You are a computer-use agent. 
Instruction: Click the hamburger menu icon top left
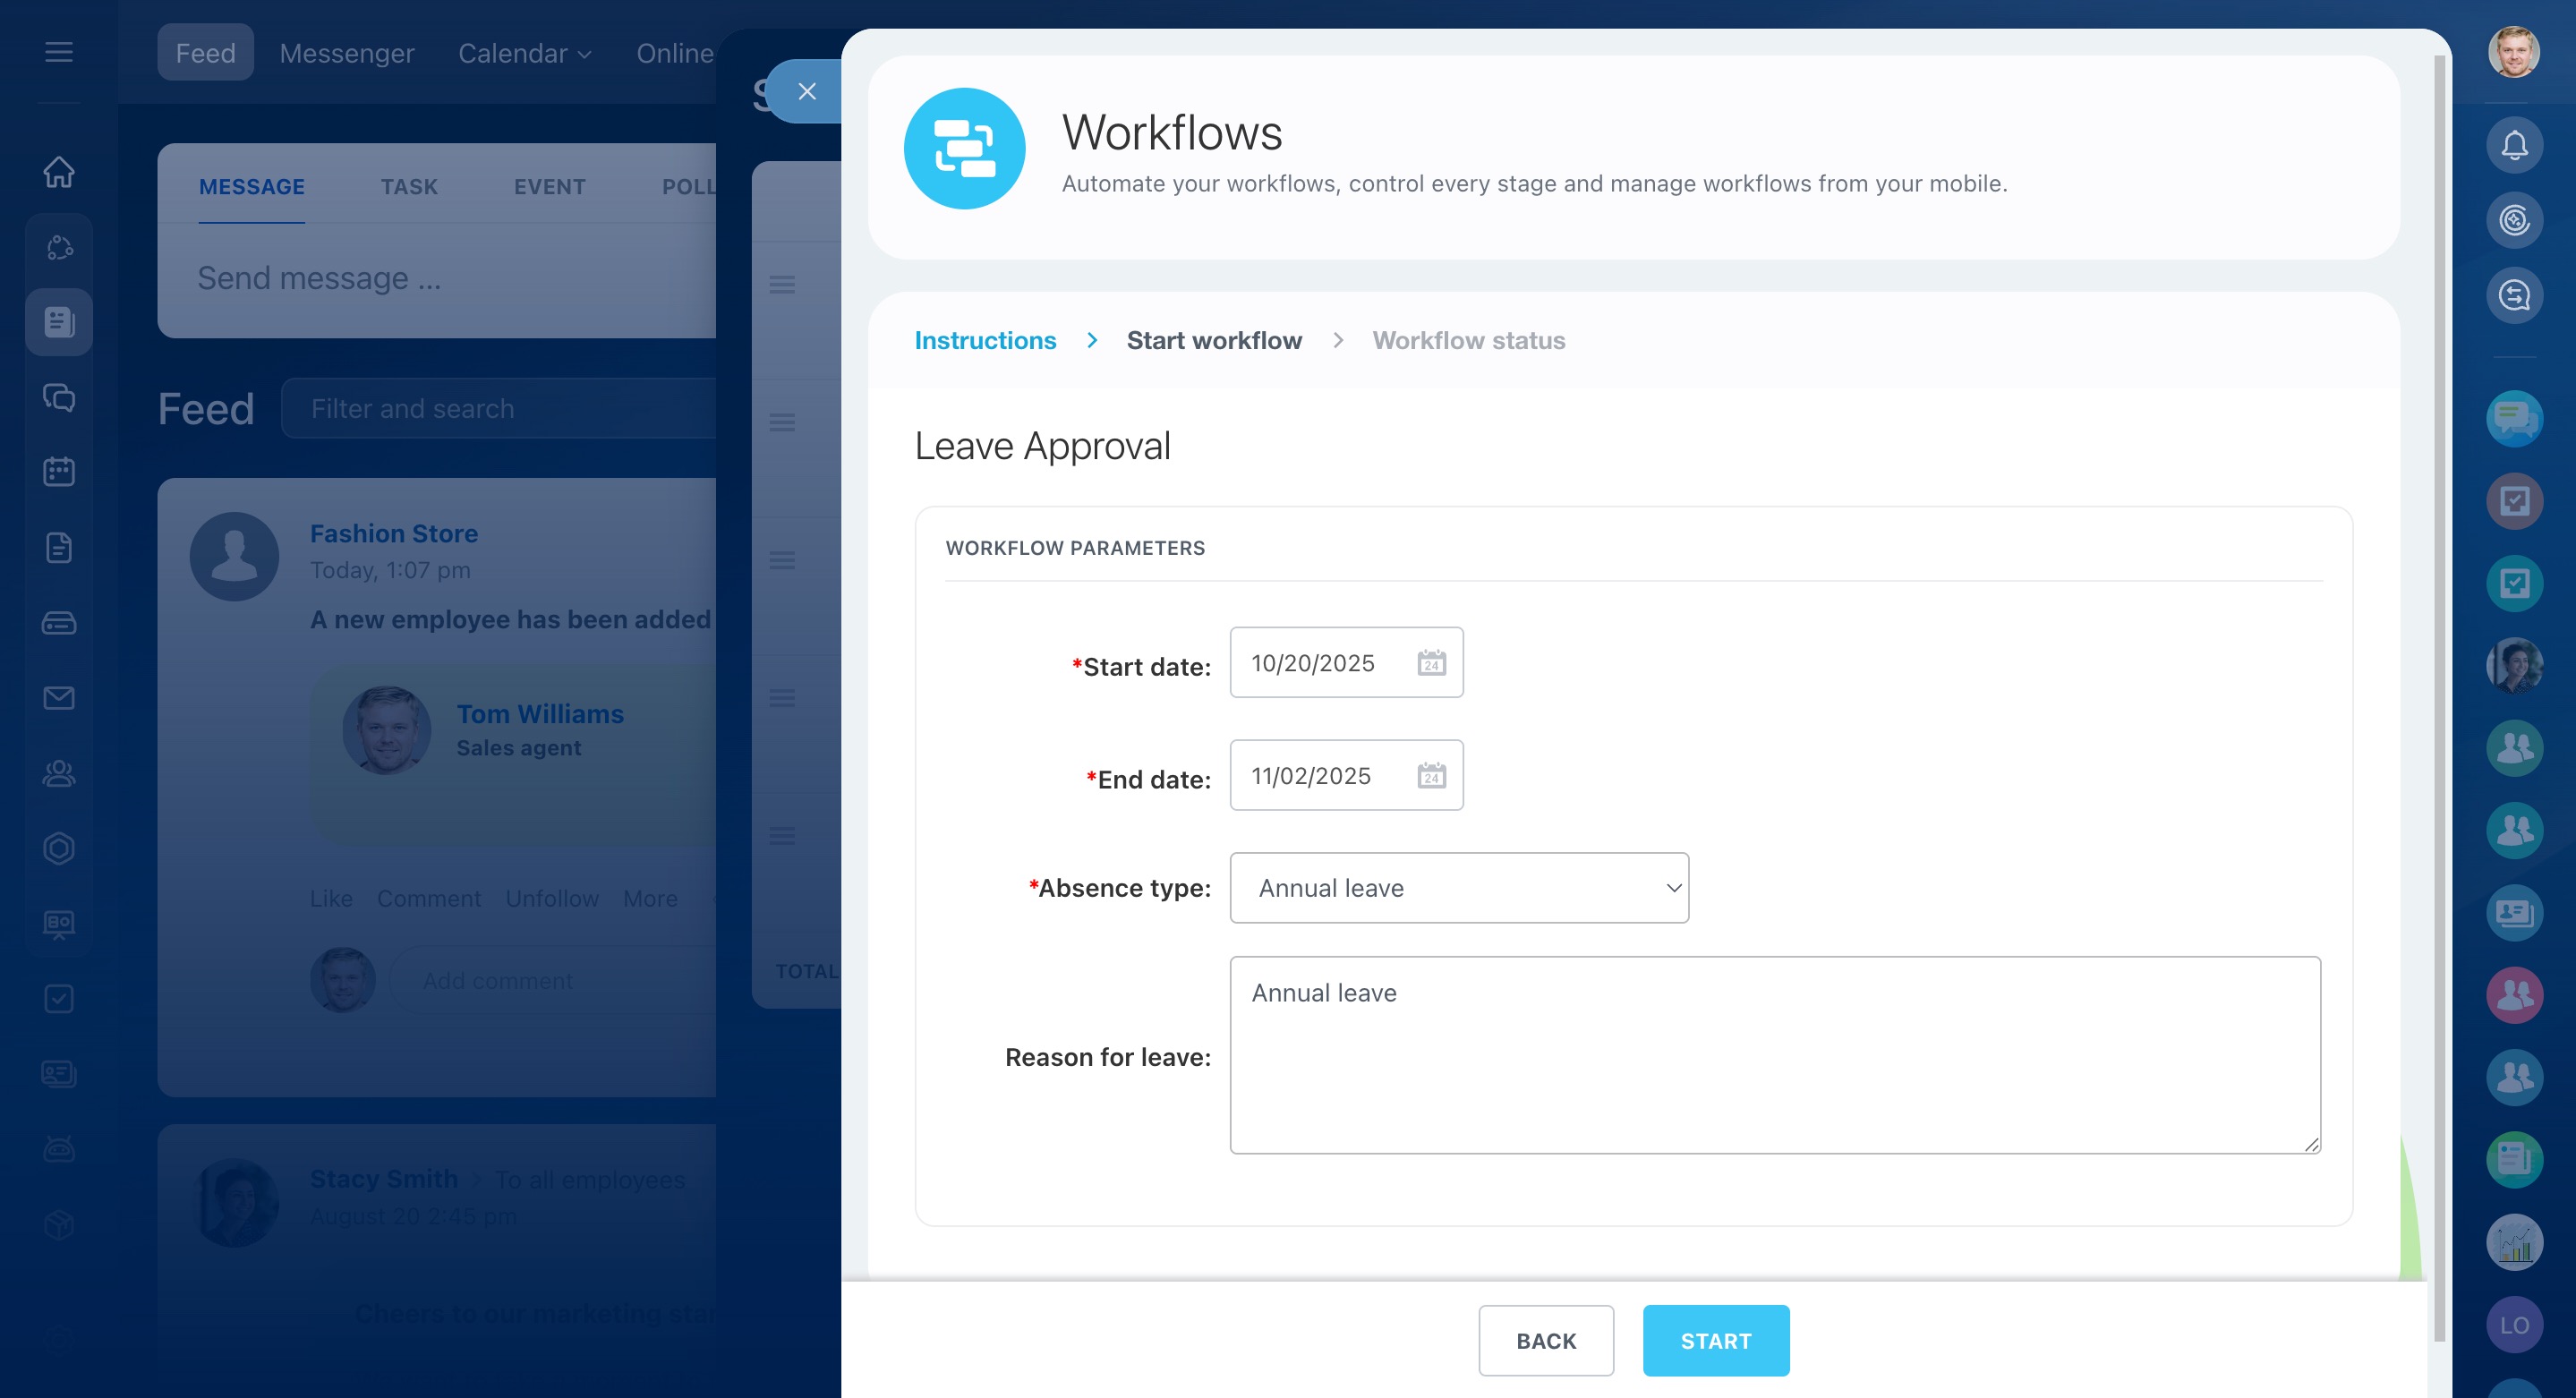(x=59, y=52)
